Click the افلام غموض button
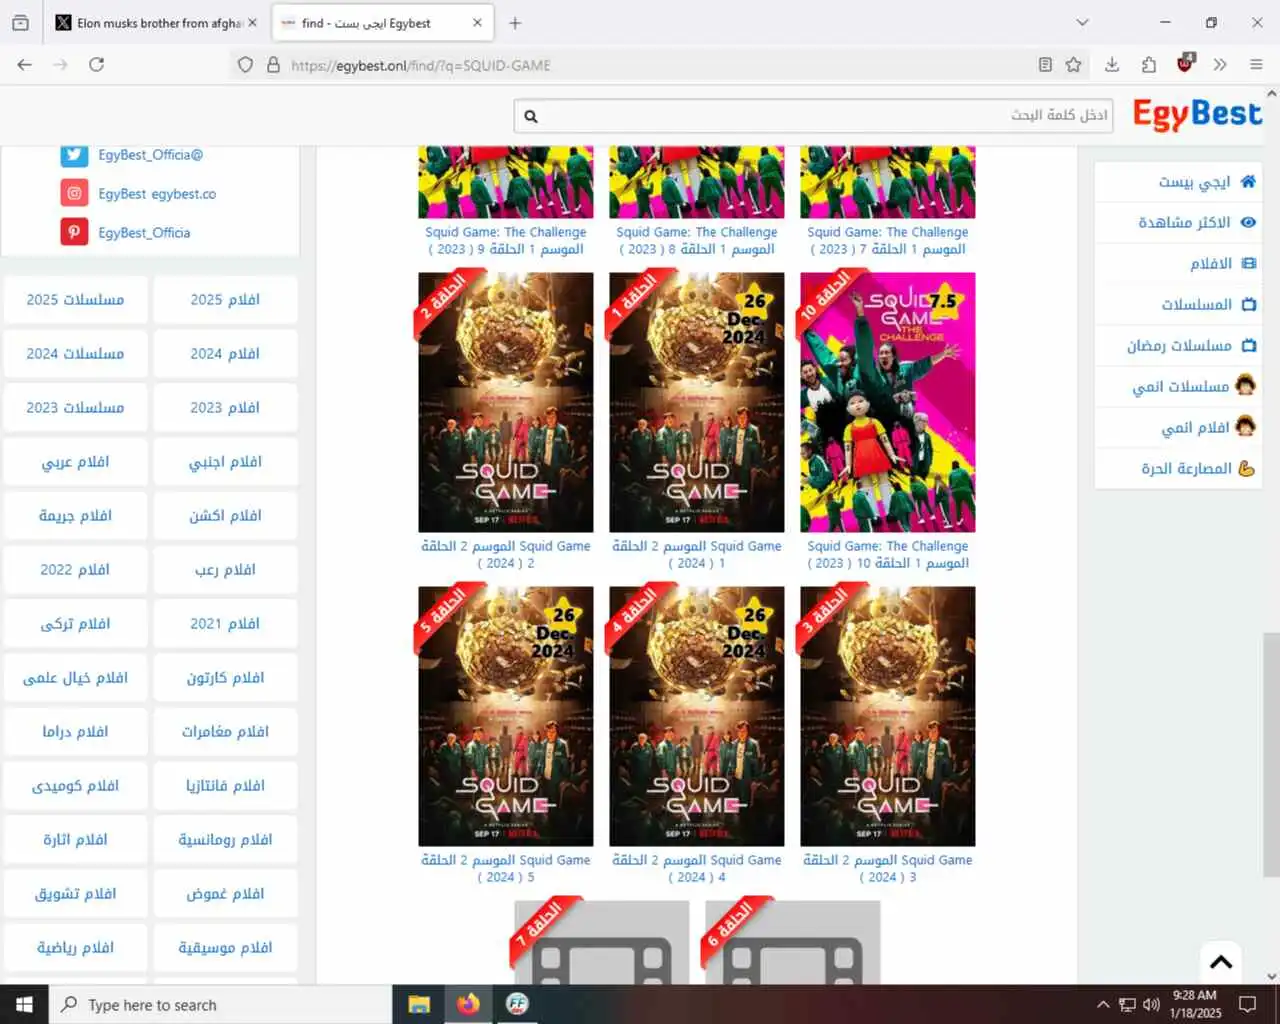The image size is (1280, 1024). coord(225,893)
